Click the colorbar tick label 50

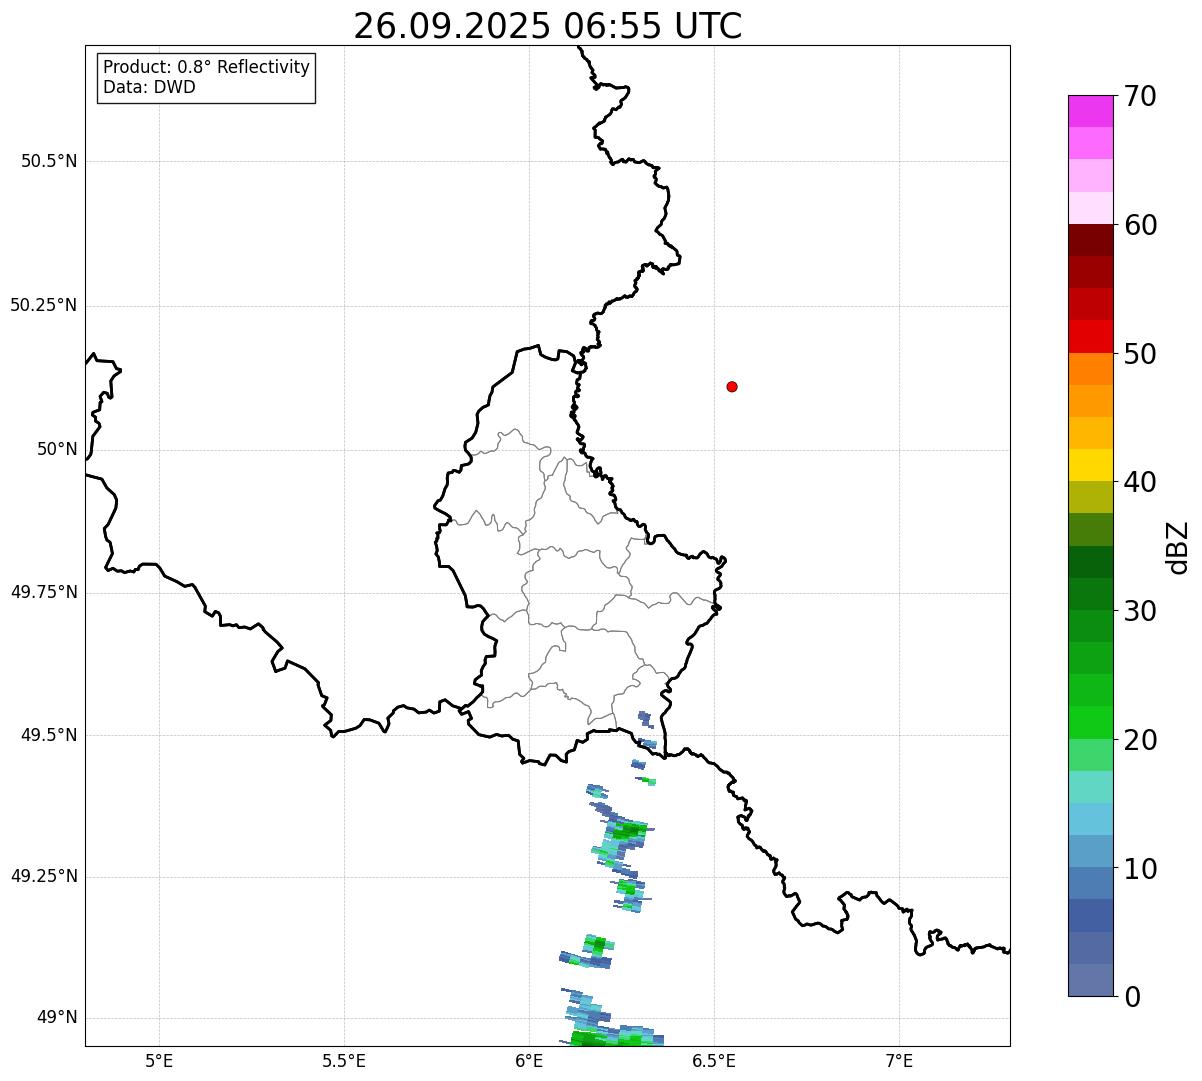1140,354
